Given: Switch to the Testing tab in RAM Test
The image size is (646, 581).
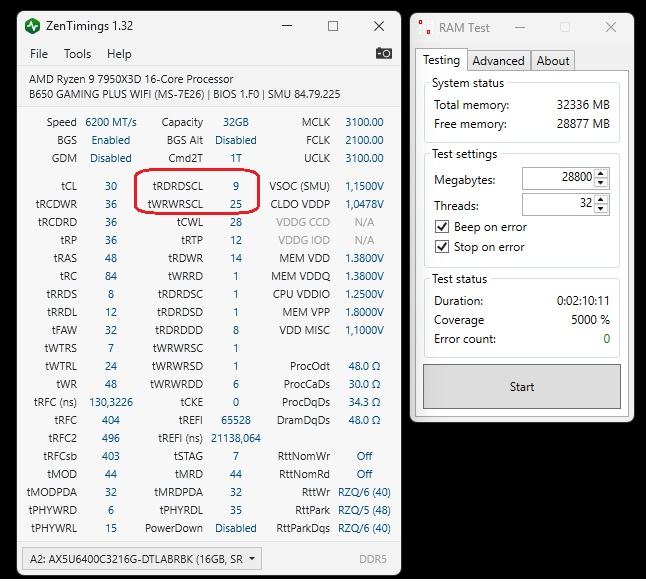Looking at the screenshot, I should point(441,60).
